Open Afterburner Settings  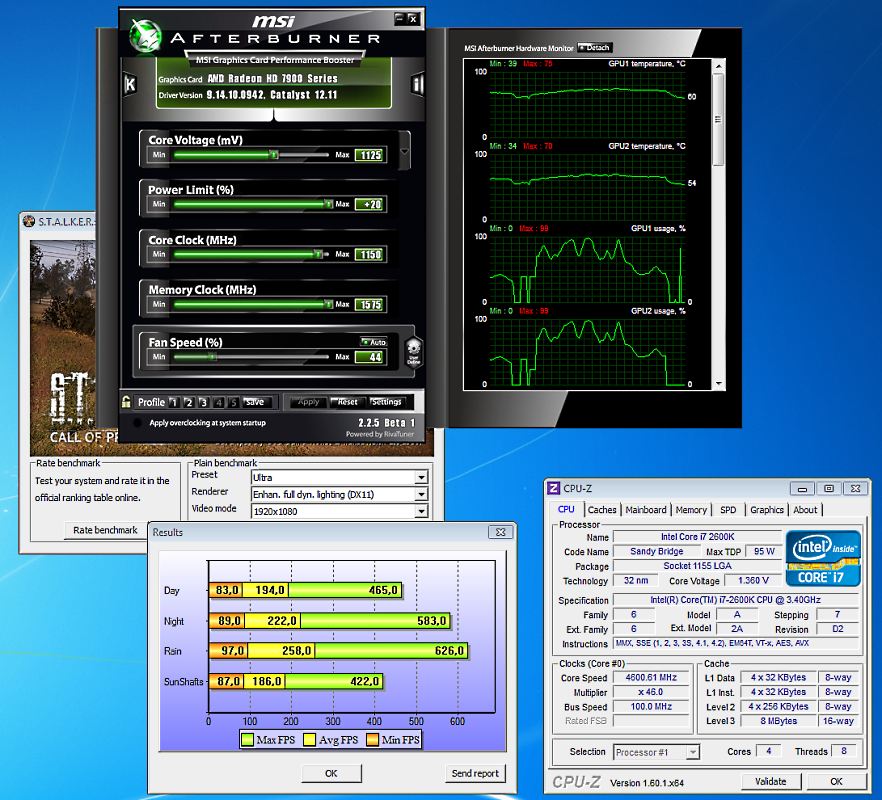click(x=386, y=402)
